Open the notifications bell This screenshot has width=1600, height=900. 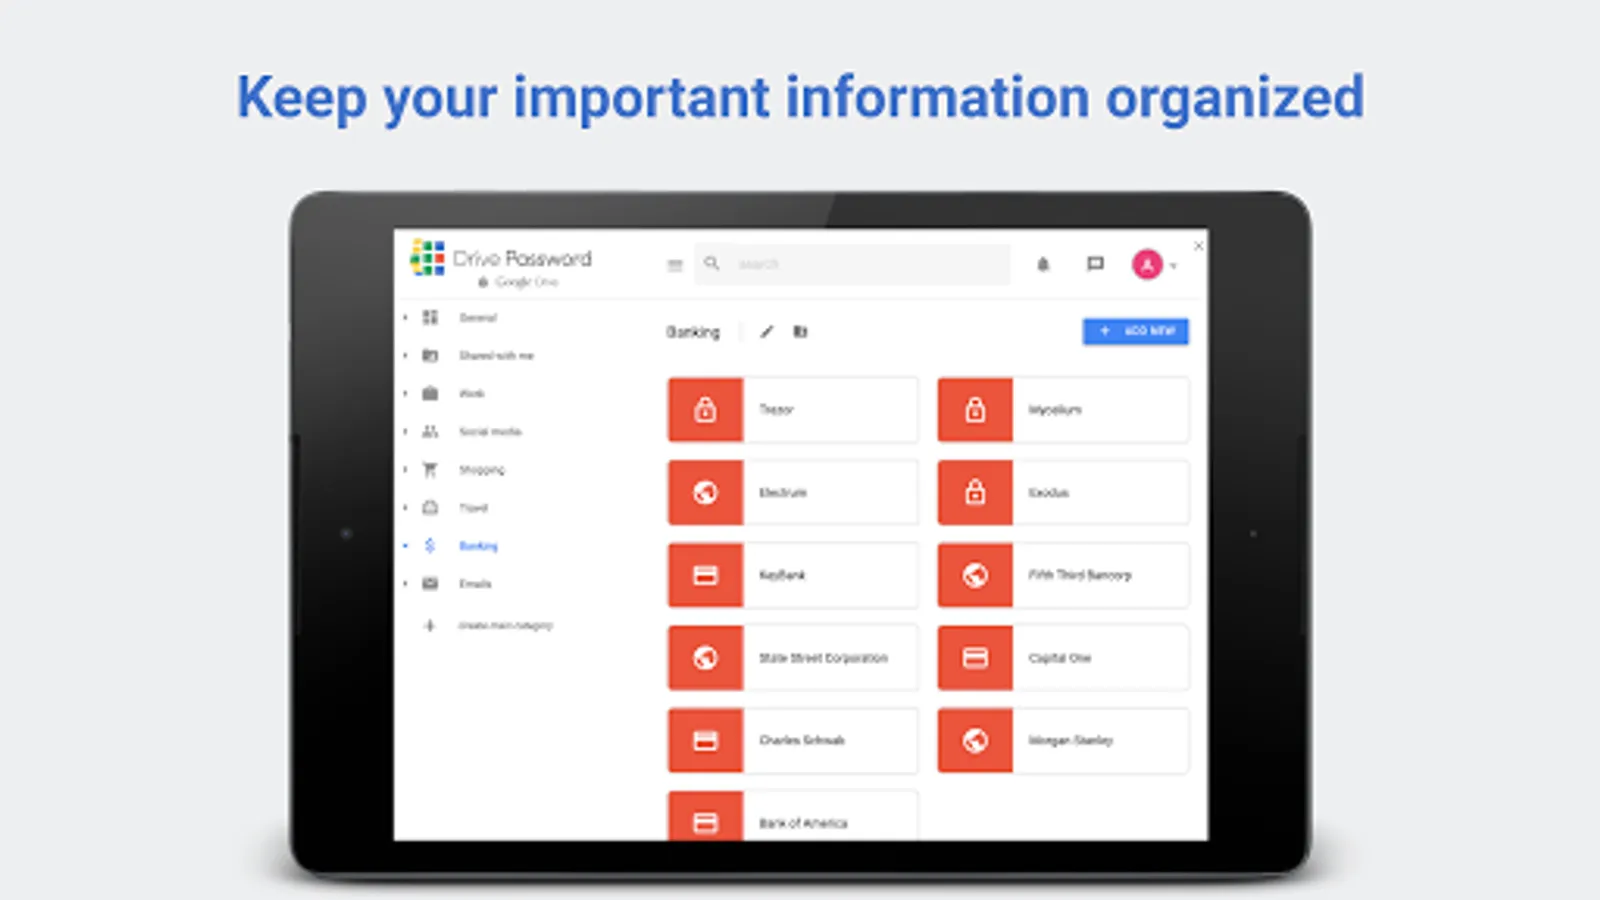(1043, 264)
